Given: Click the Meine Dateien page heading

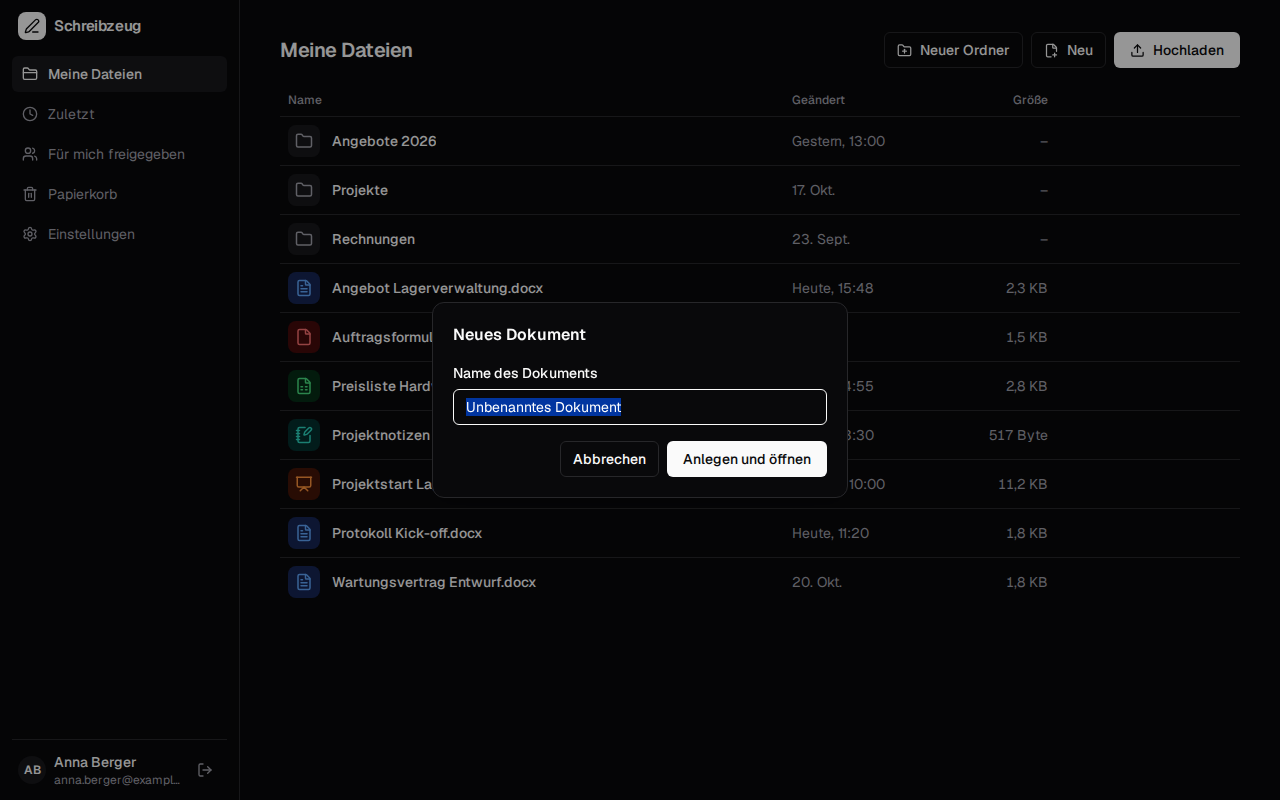Looking at the screenshot, I should pyautogui.click(x=346, y=50).
